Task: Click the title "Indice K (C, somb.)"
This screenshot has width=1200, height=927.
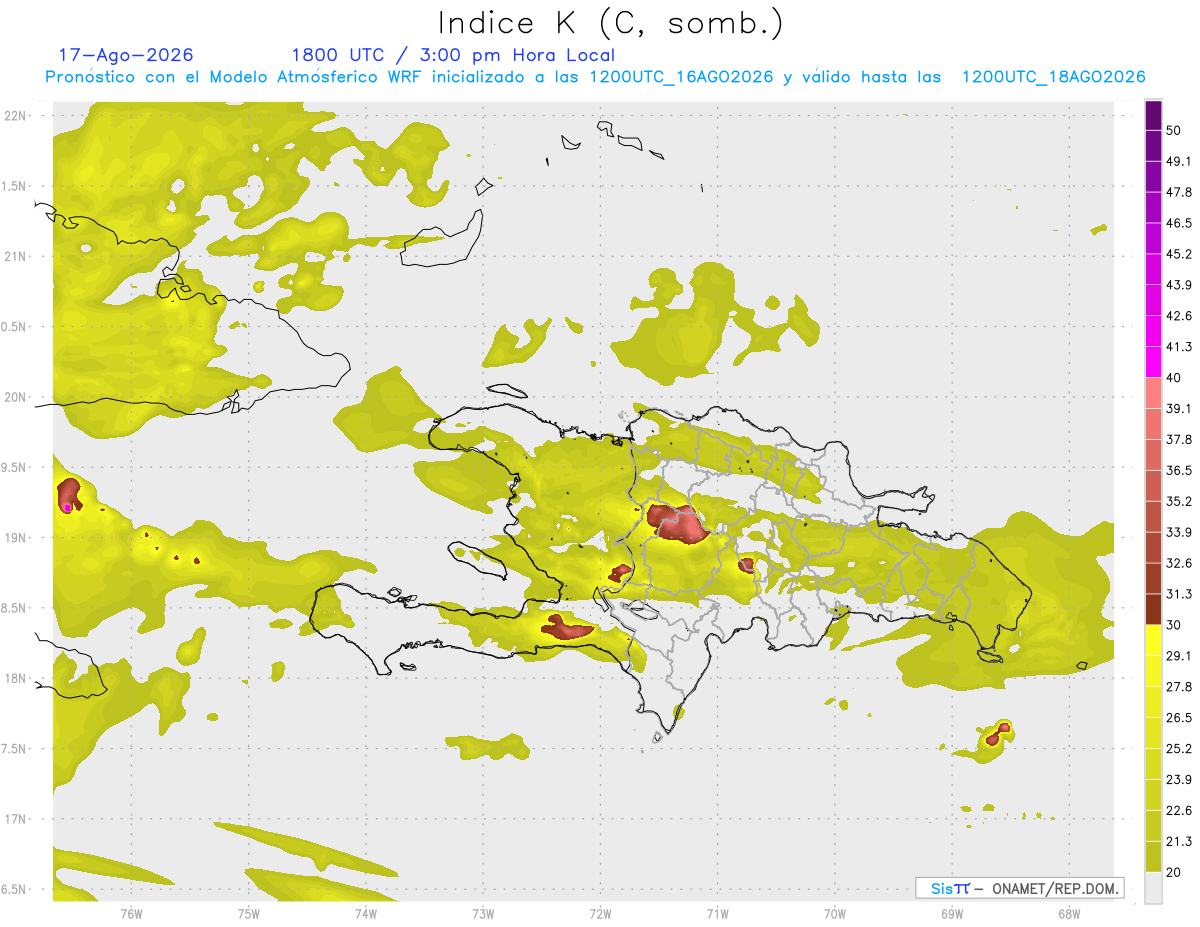Action: [611, 24]
